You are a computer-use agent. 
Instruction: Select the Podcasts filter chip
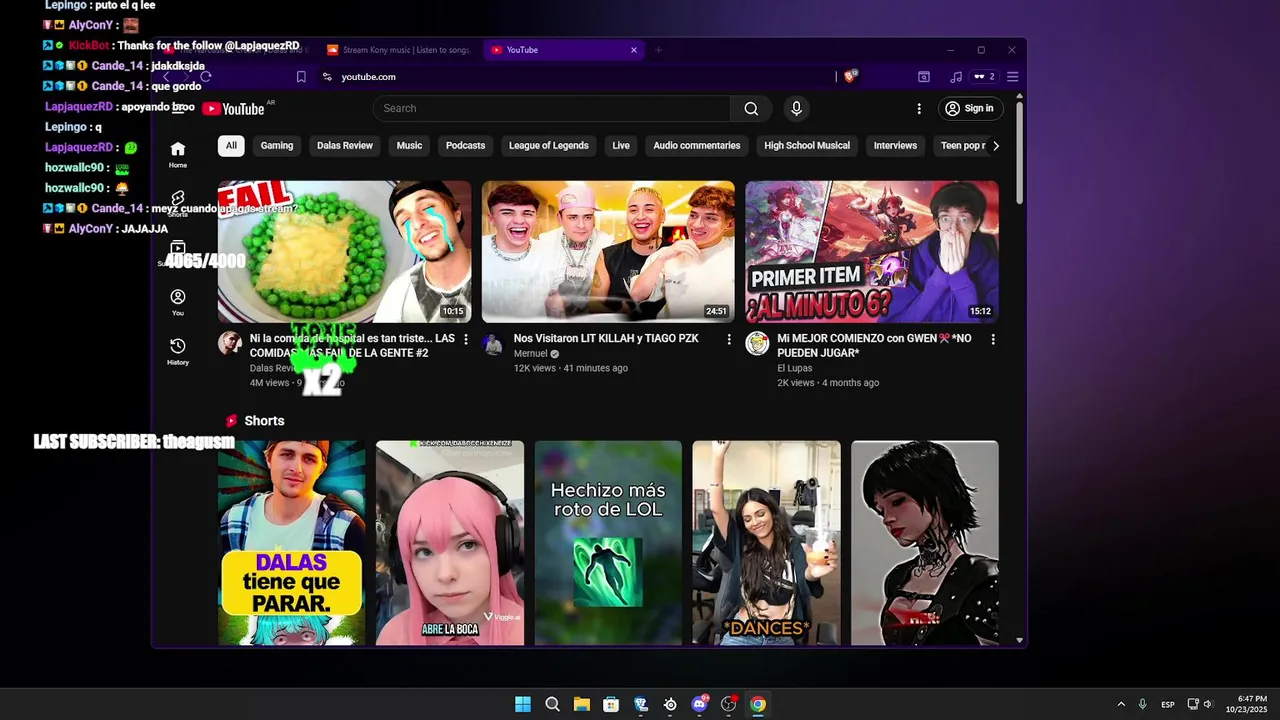[x=465, y=146]
